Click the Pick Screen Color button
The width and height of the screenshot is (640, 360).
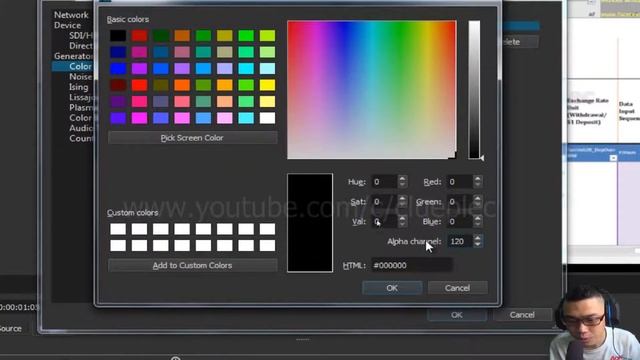click(x=192, y=138)
